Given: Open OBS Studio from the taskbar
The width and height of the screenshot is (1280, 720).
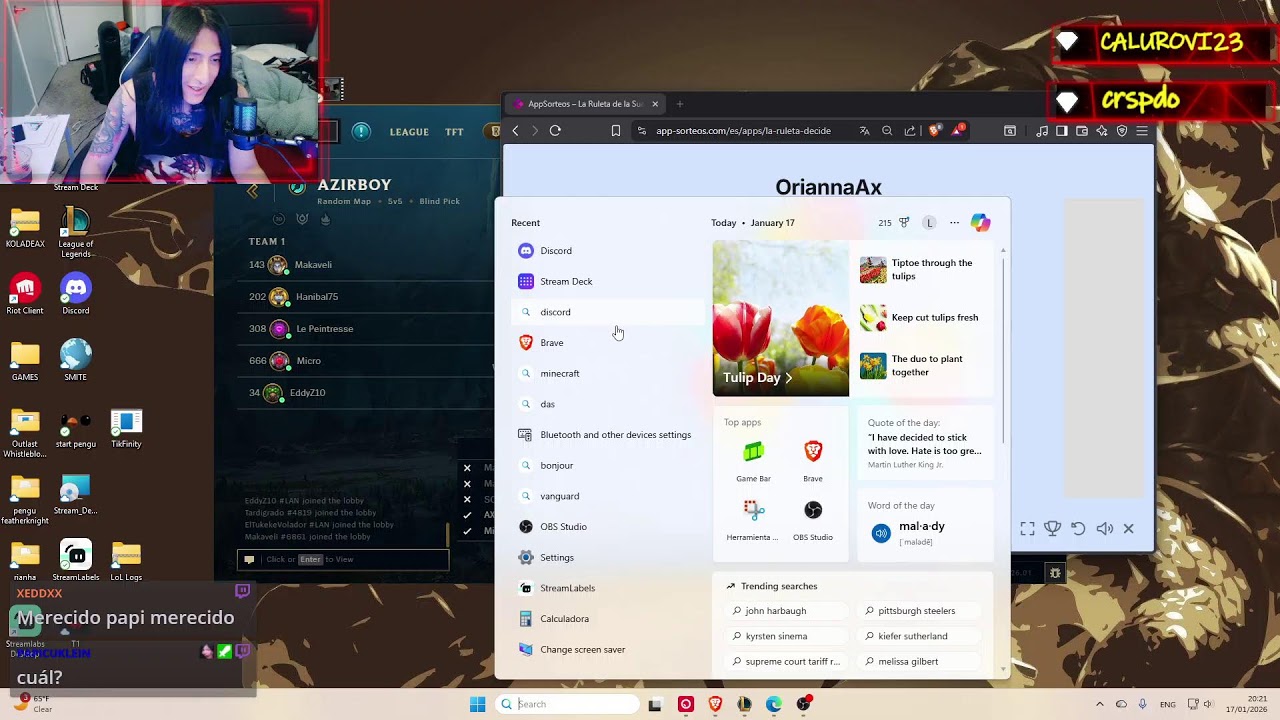Looking at the screenshot, I should [x=803, y=704].
